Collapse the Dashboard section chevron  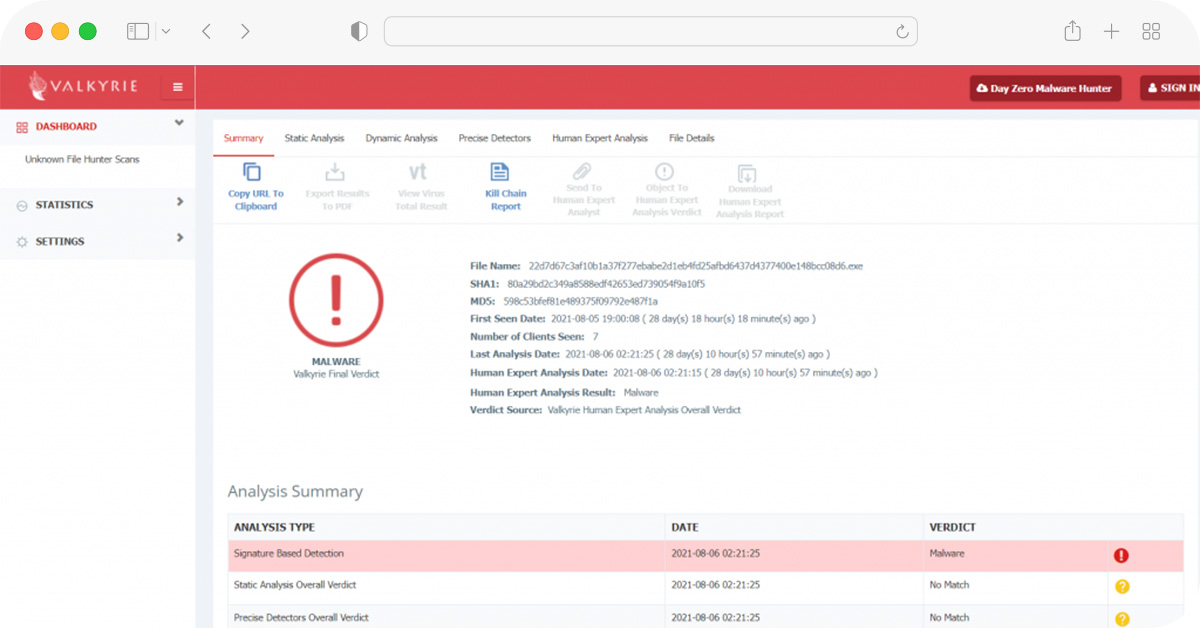[179, 123]
